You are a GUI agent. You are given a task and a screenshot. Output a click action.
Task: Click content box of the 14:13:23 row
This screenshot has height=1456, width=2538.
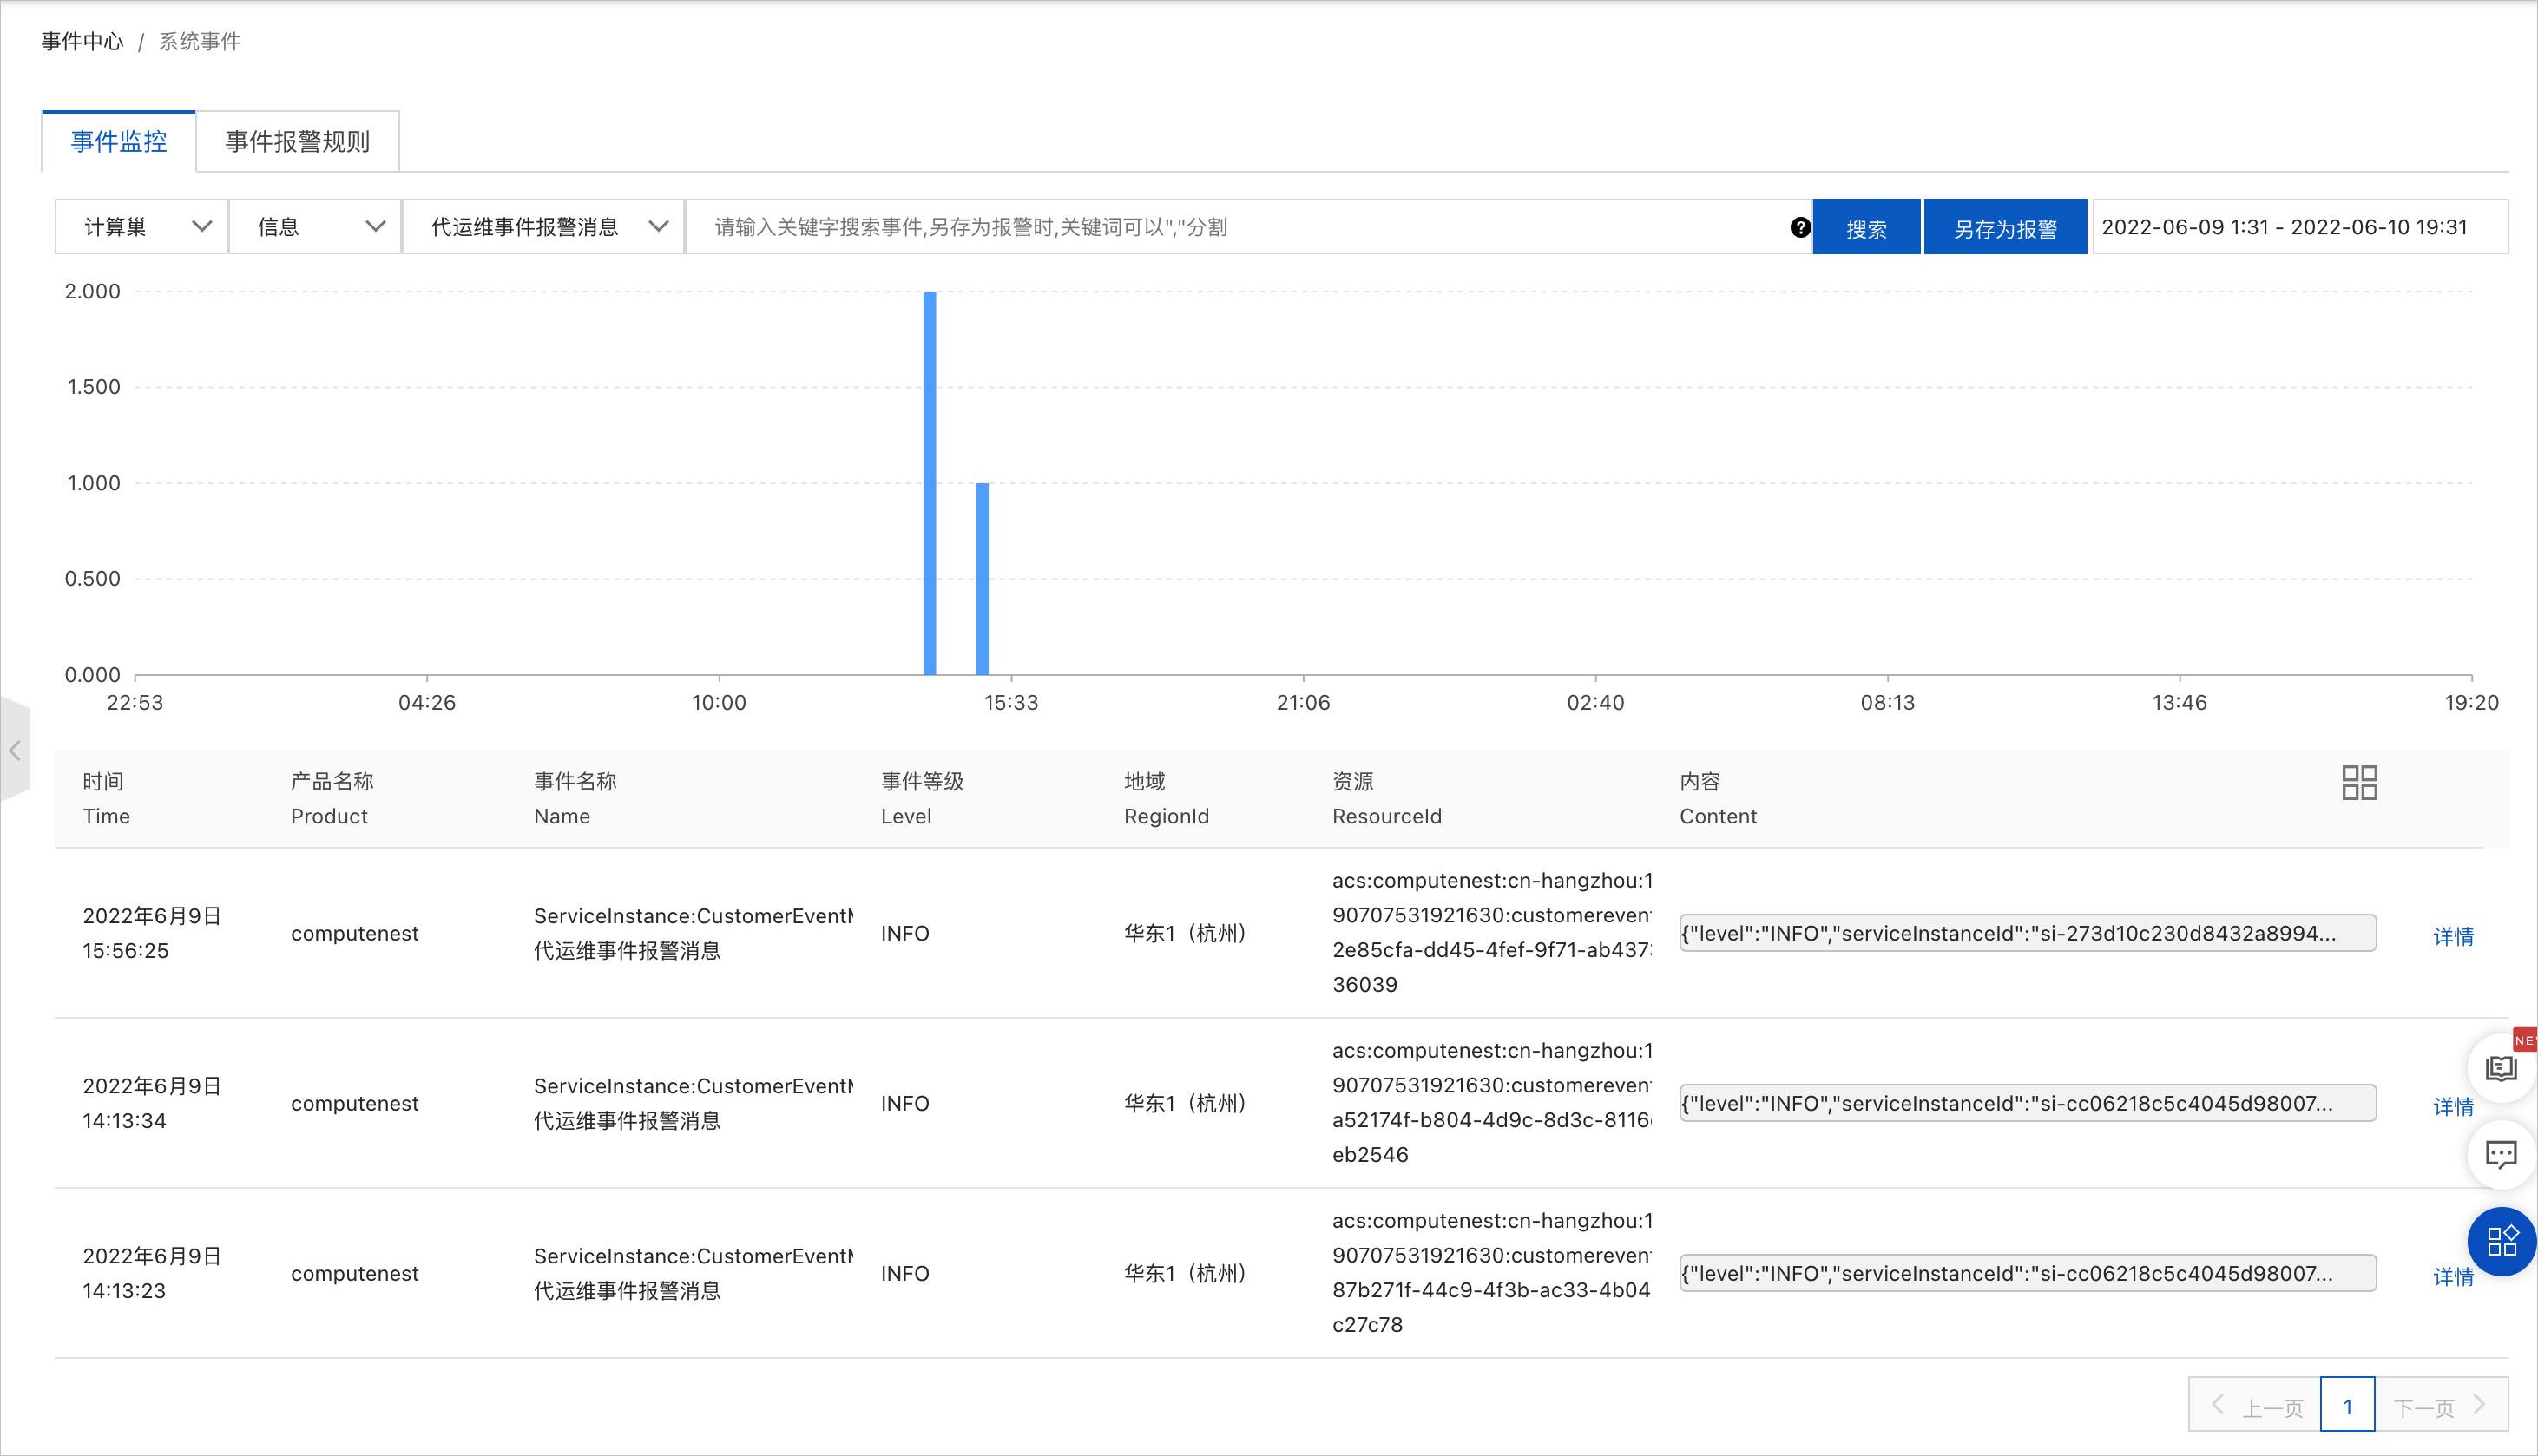point(2027,1273)
